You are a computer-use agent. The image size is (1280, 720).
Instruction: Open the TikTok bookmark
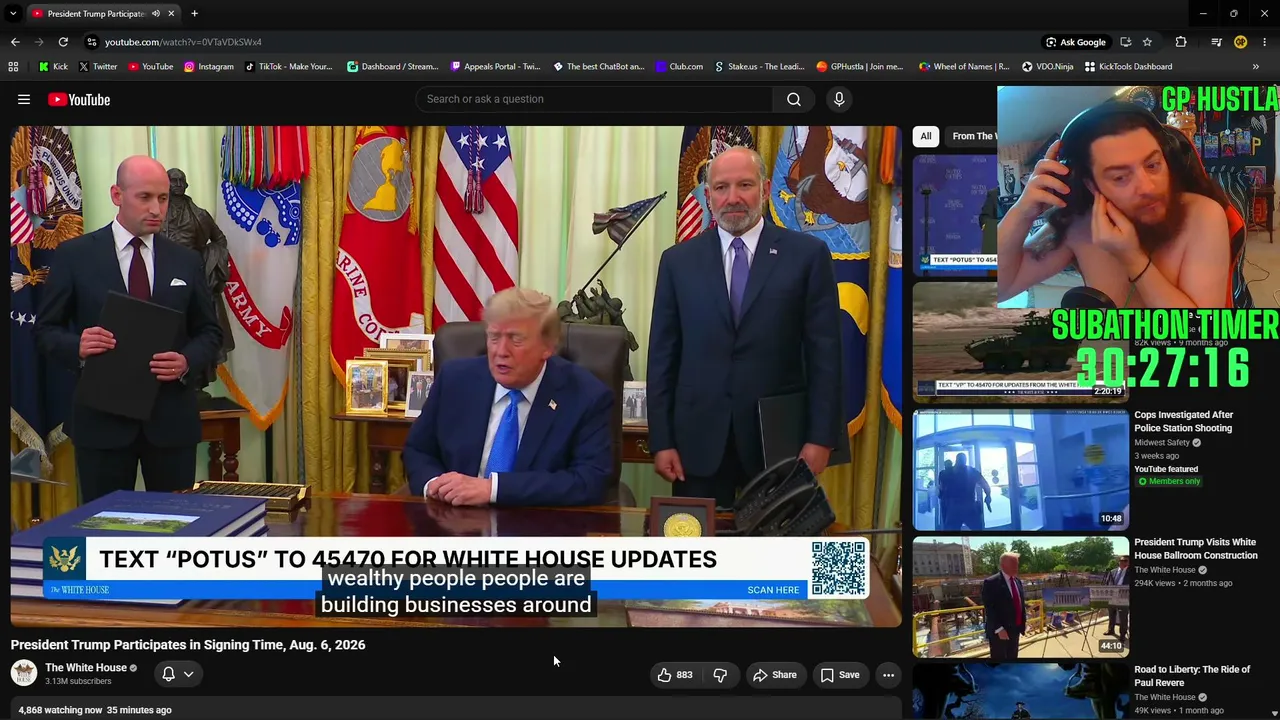pos(288,67)
